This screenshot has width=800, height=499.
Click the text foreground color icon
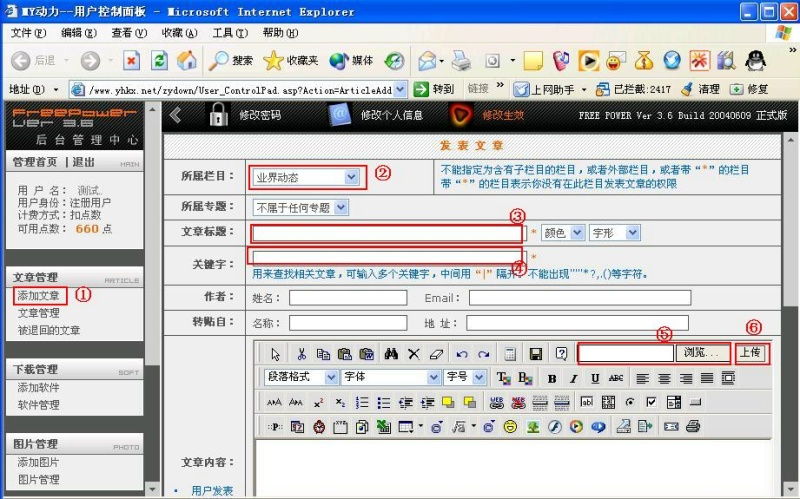coord(503,378)
